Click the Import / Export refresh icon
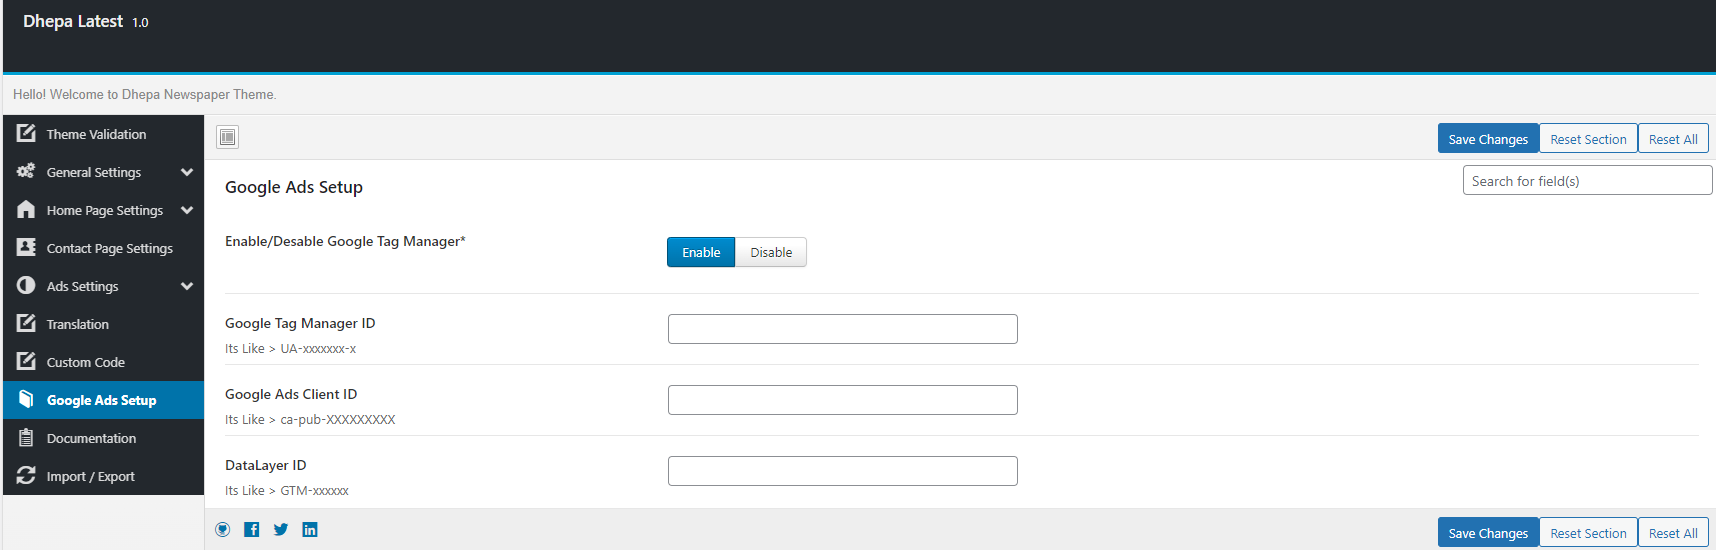The height and width of the screenshot is (550, 1716). pos(26,475)
